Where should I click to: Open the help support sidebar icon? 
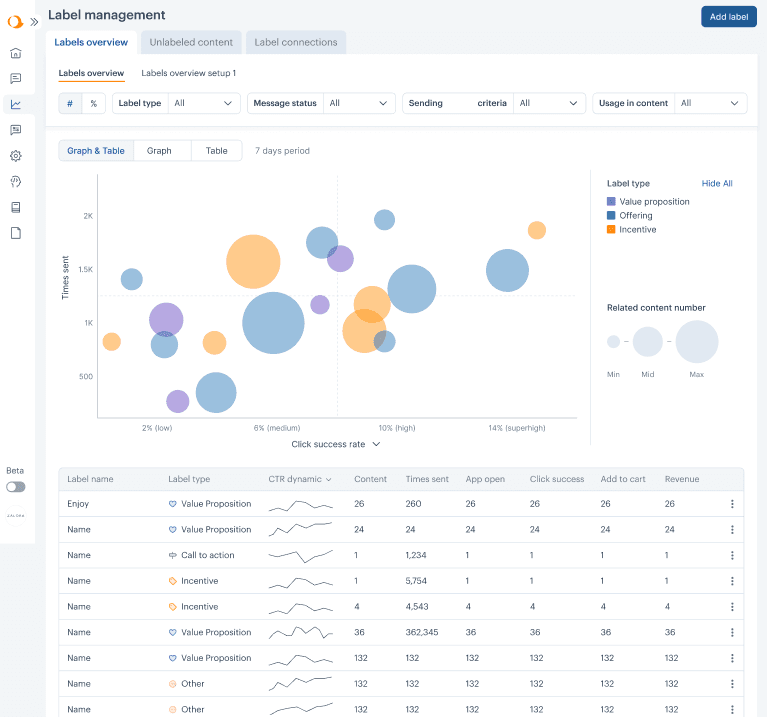point(16,181)
